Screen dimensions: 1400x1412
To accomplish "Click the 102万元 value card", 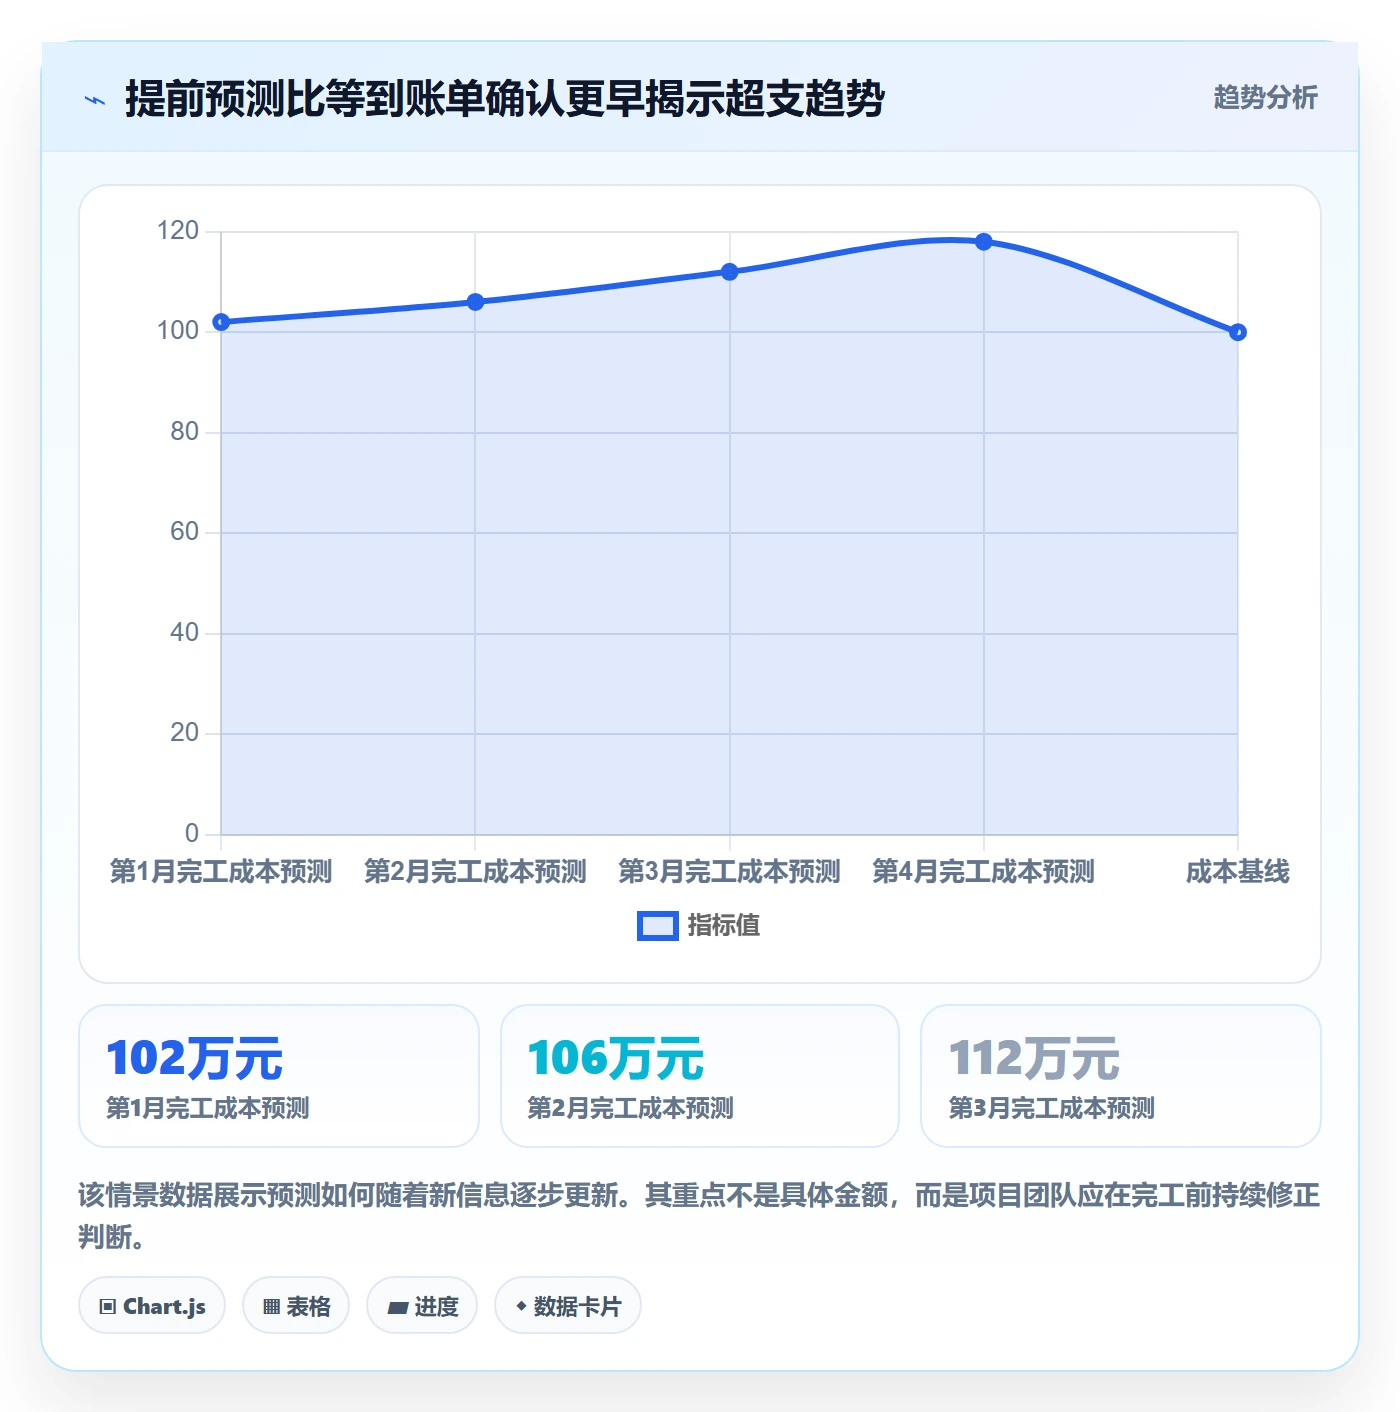I will coord(279,1076).
